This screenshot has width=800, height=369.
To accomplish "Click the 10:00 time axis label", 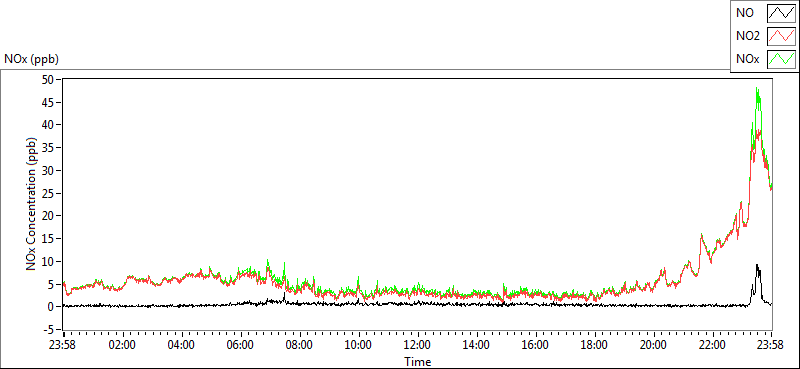I will pyautogui.click(x=358, y=345).
